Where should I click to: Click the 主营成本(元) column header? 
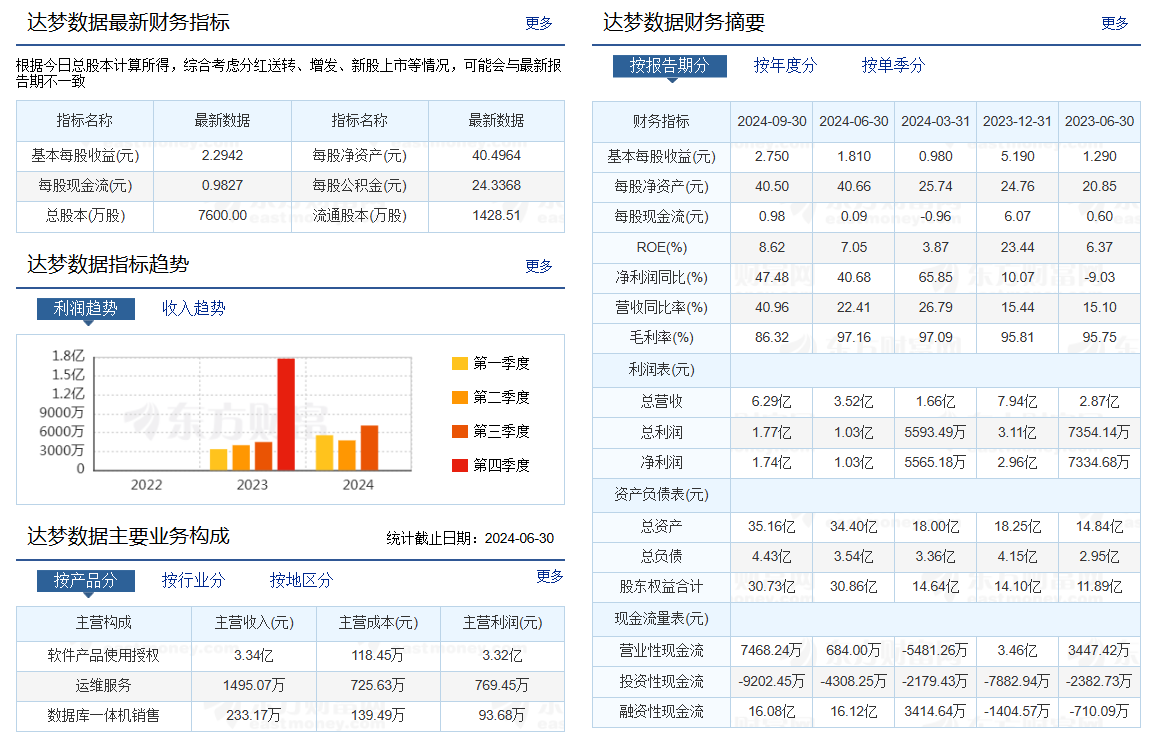coord(379,623)
